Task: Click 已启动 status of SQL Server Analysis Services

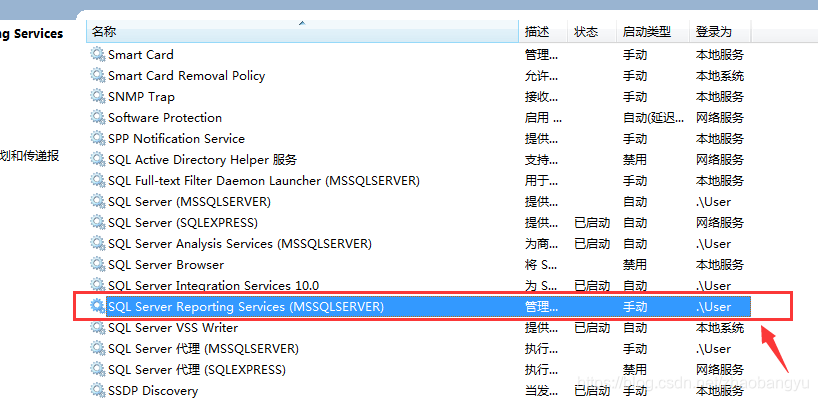Action: pos(592,244)
